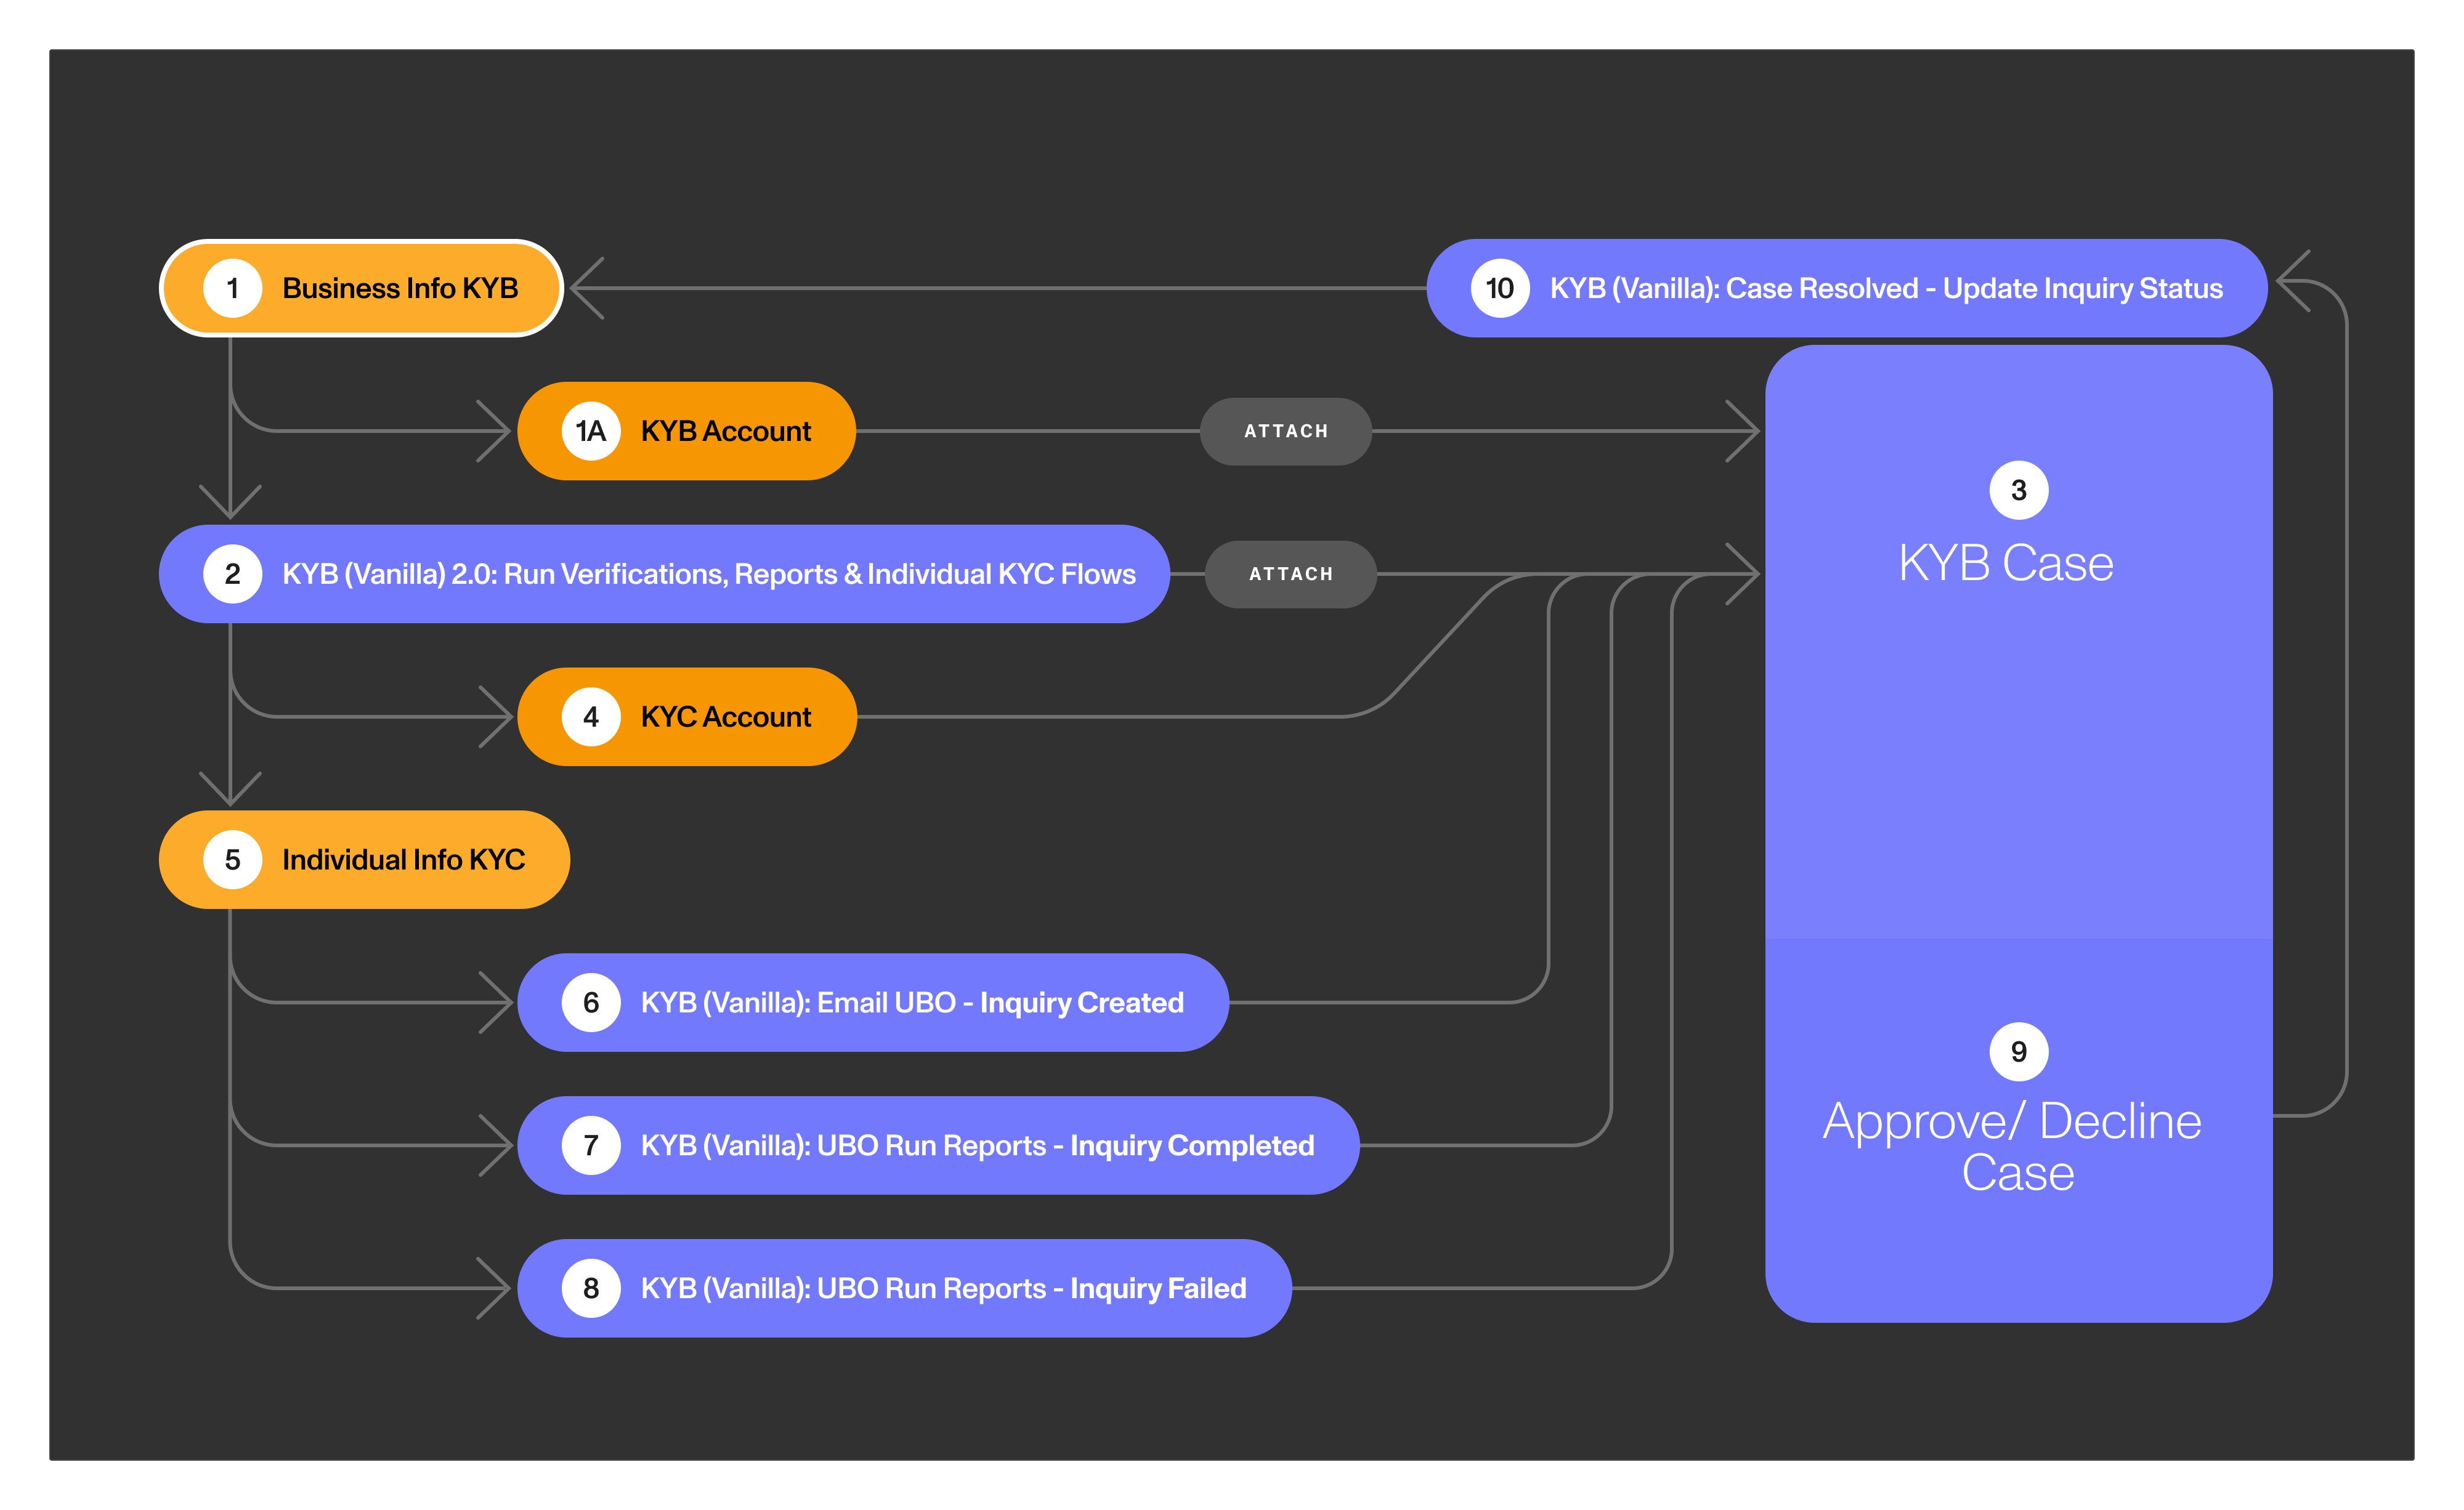Click the upper ATTACH pill near KYB Account
The width and height of the screenshot is (2464, 1510).
1286,431
